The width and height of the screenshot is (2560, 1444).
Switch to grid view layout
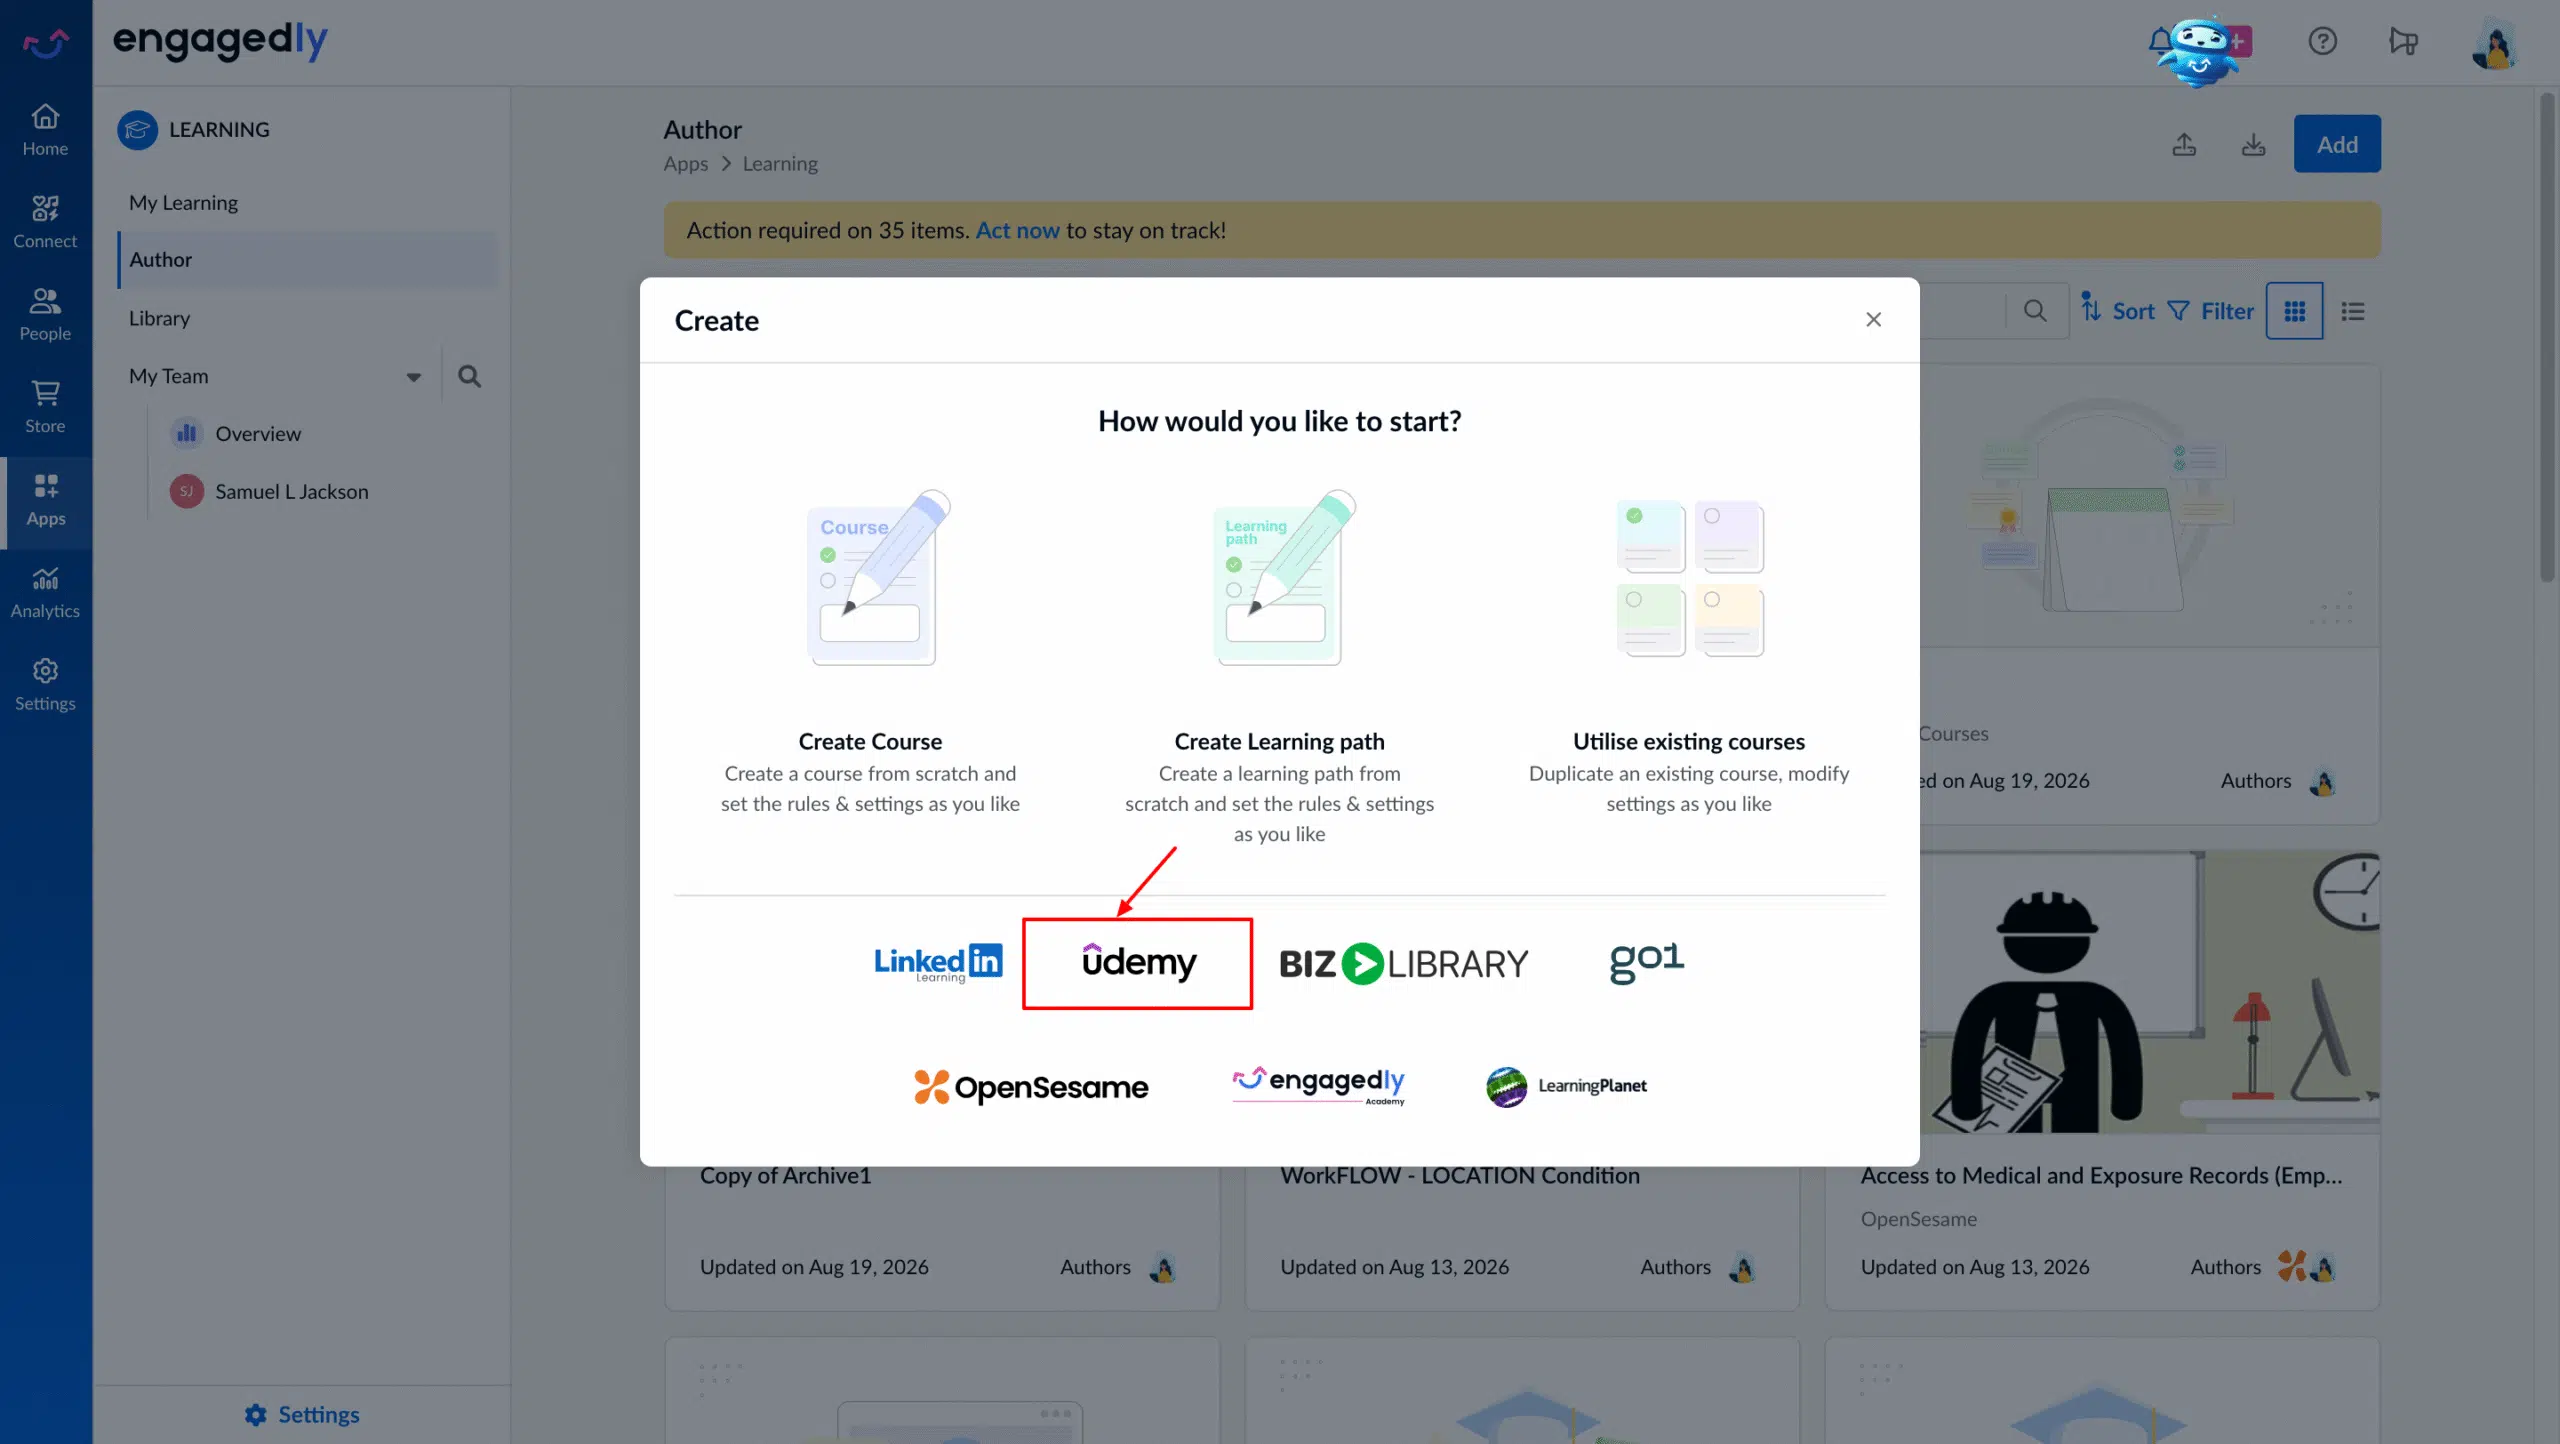2294,311
